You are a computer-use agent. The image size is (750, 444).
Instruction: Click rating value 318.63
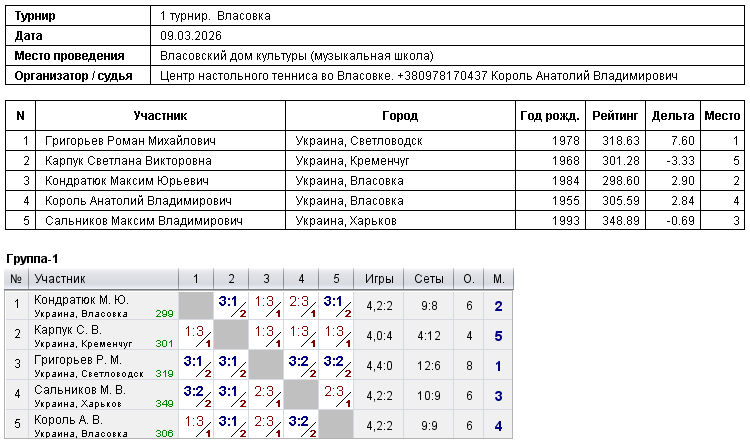coord(621,141)
